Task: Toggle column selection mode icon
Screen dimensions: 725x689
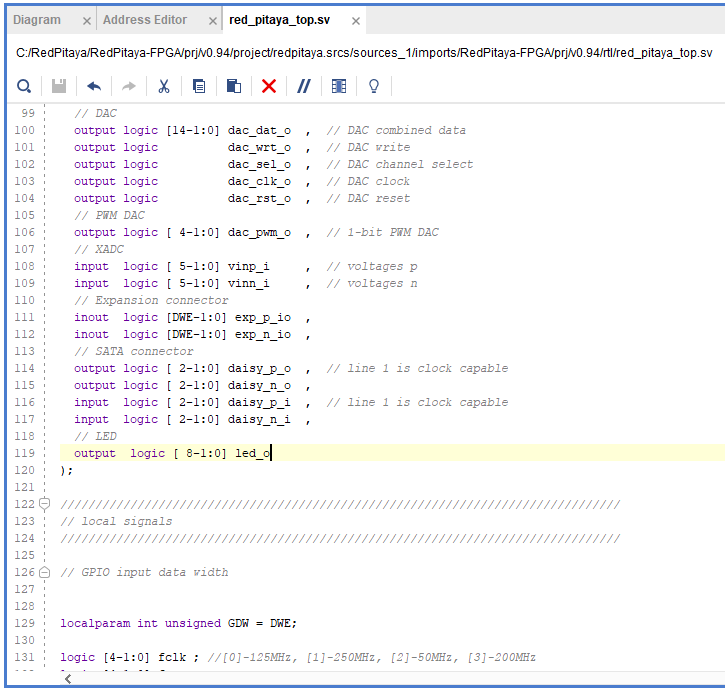Action: point(339,86)
